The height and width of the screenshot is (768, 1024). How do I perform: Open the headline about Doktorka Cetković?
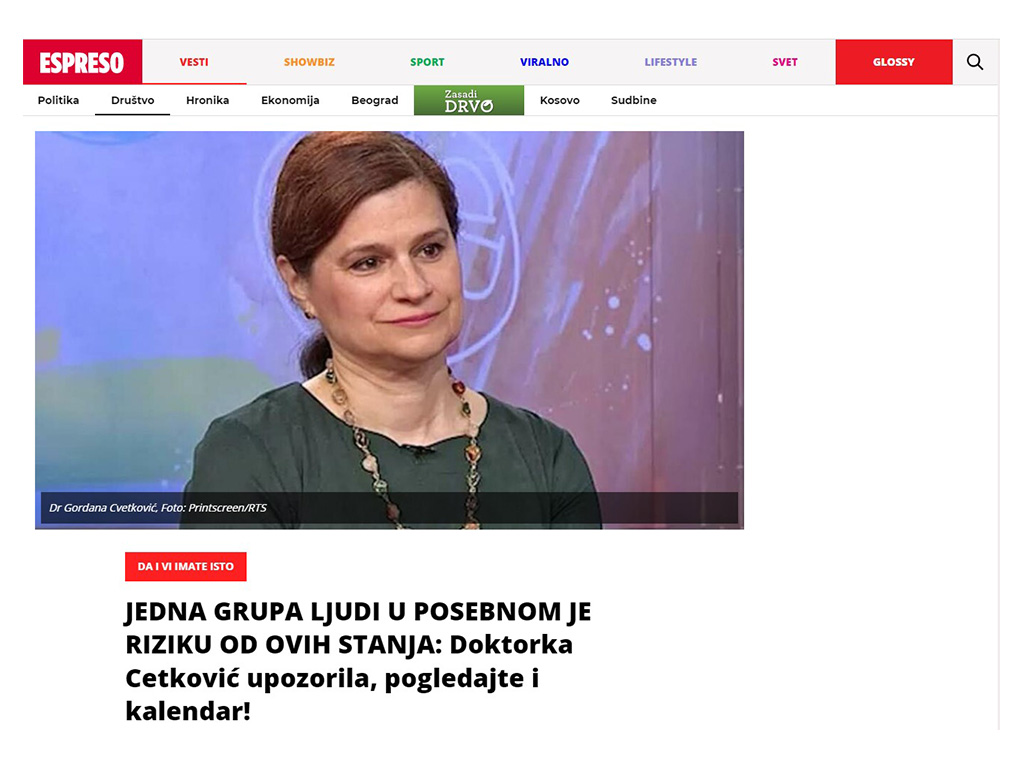pyautogui.click(x=358, y=661)
